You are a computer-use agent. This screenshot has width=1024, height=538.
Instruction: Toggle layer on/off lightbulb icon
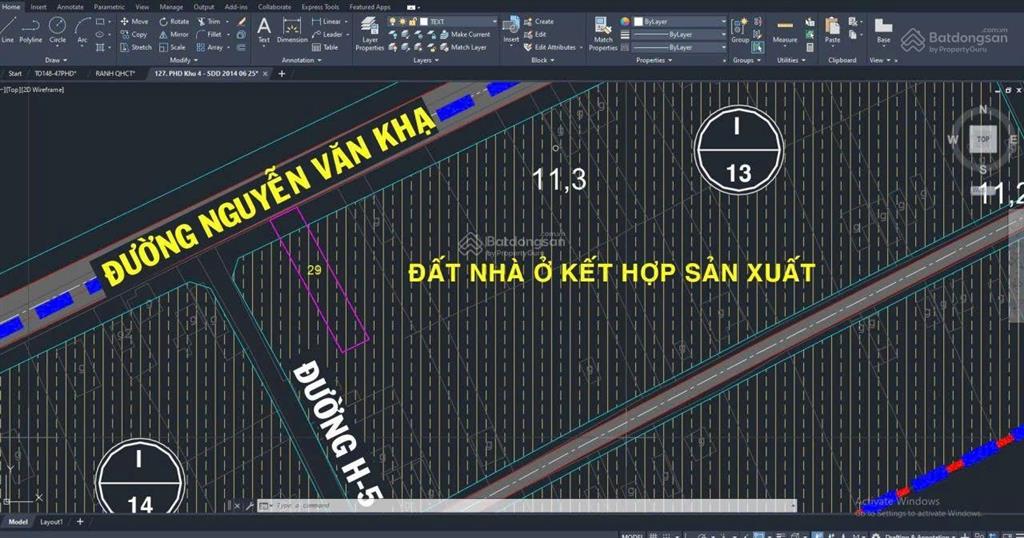pos(392,22)
